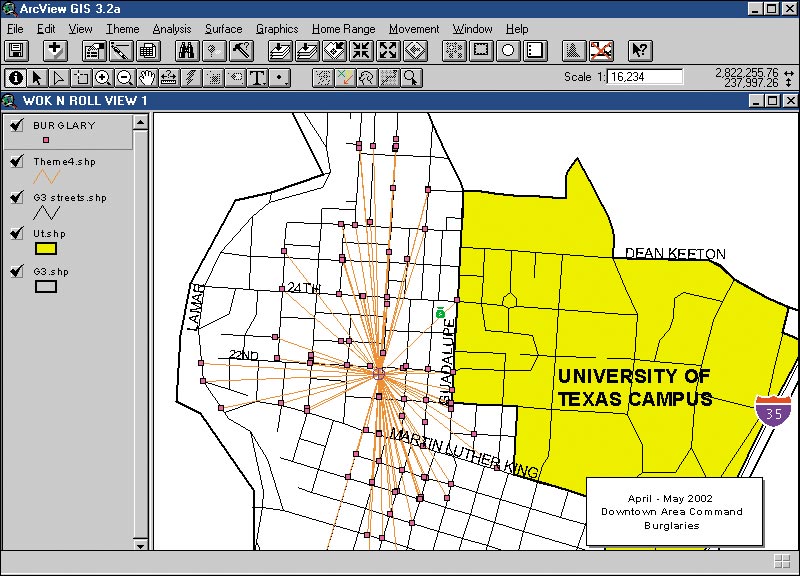Select the Identify tool

16,78
